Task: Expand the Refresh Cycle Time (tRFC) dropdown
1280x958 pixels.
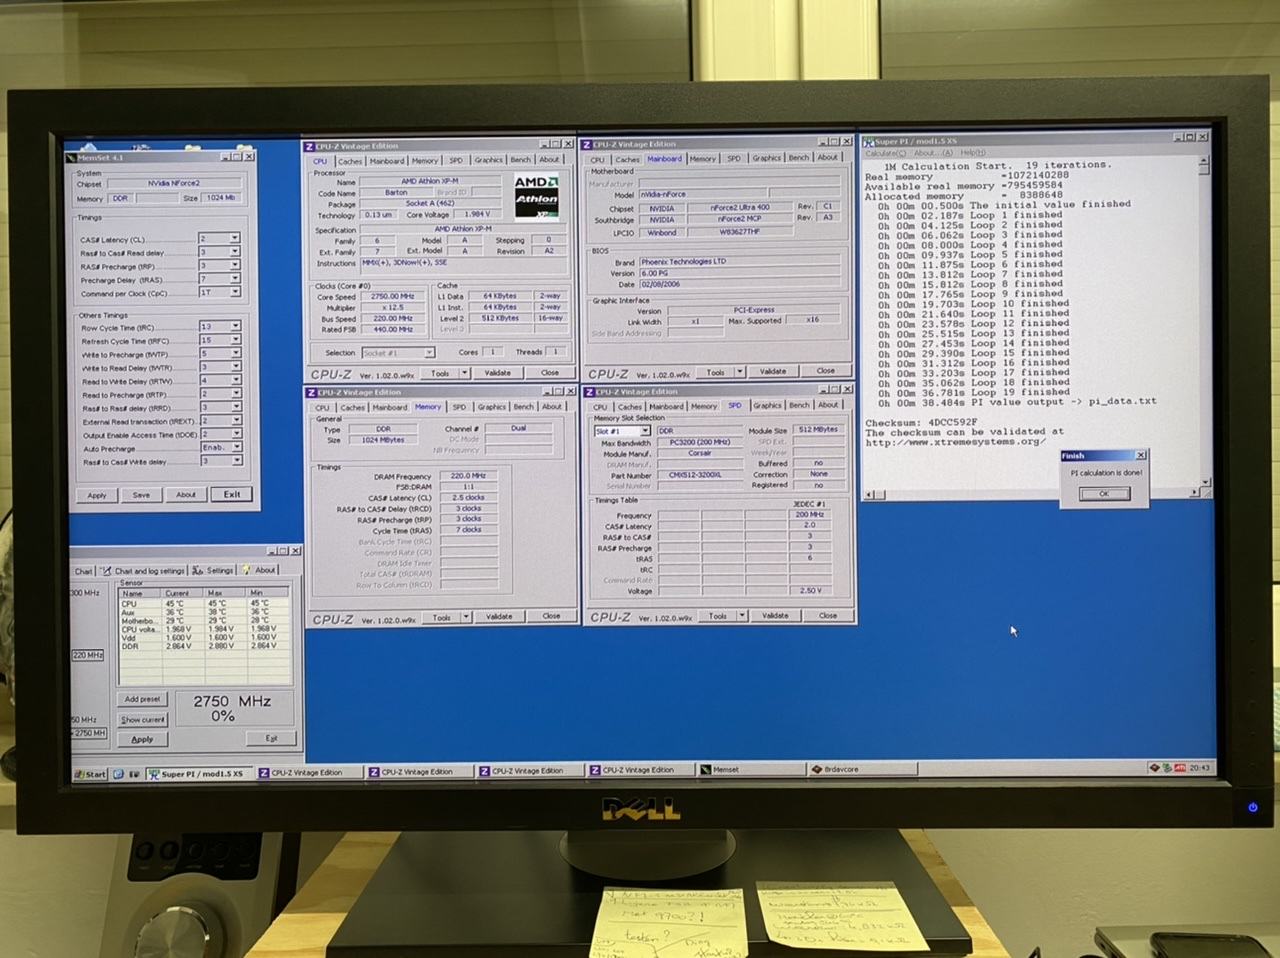Action: (235, 340)
